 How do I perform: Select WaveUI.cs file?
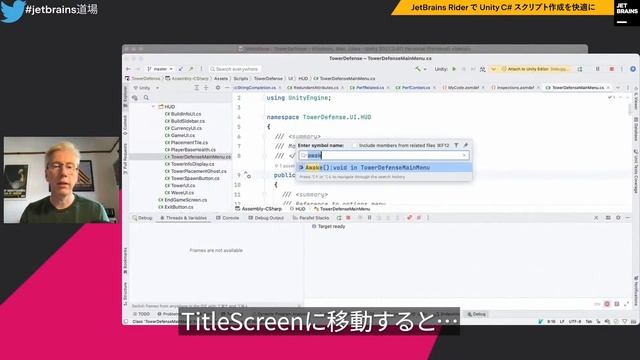tap(179, 192)
